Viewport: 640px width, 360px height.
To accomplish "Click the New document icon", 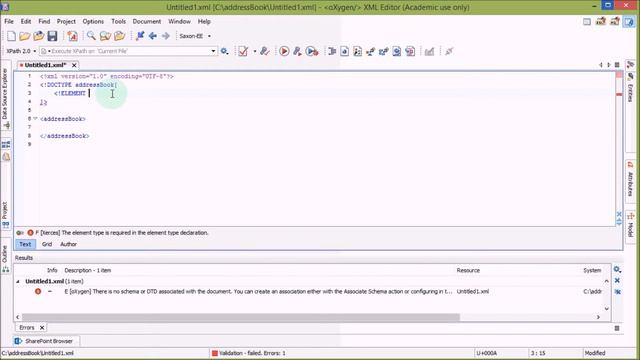I will (x=11, y=36).
